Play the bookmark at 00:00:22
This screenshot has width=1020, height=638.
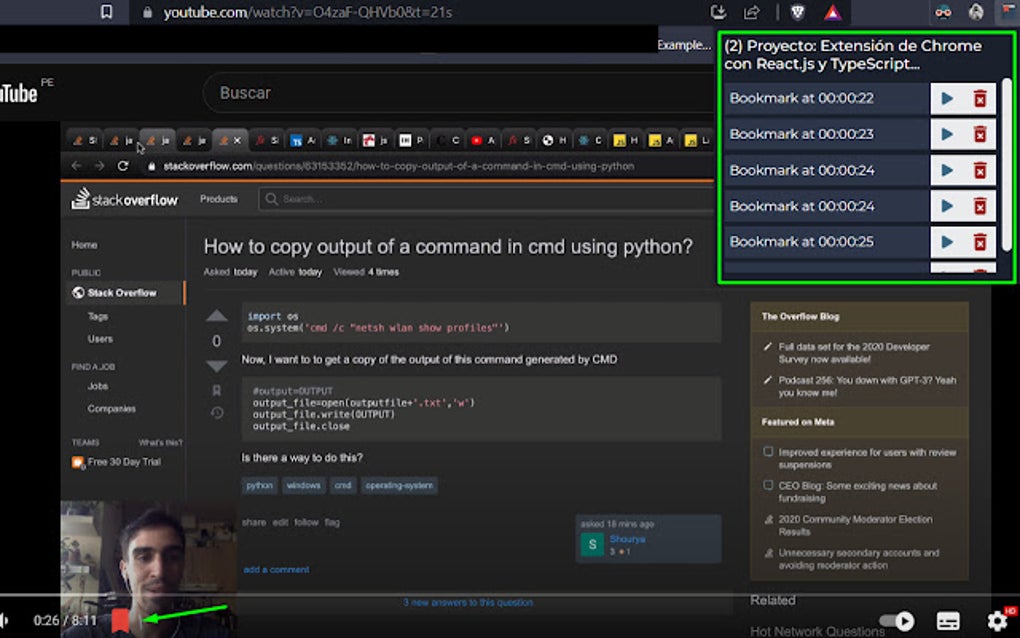944,98
